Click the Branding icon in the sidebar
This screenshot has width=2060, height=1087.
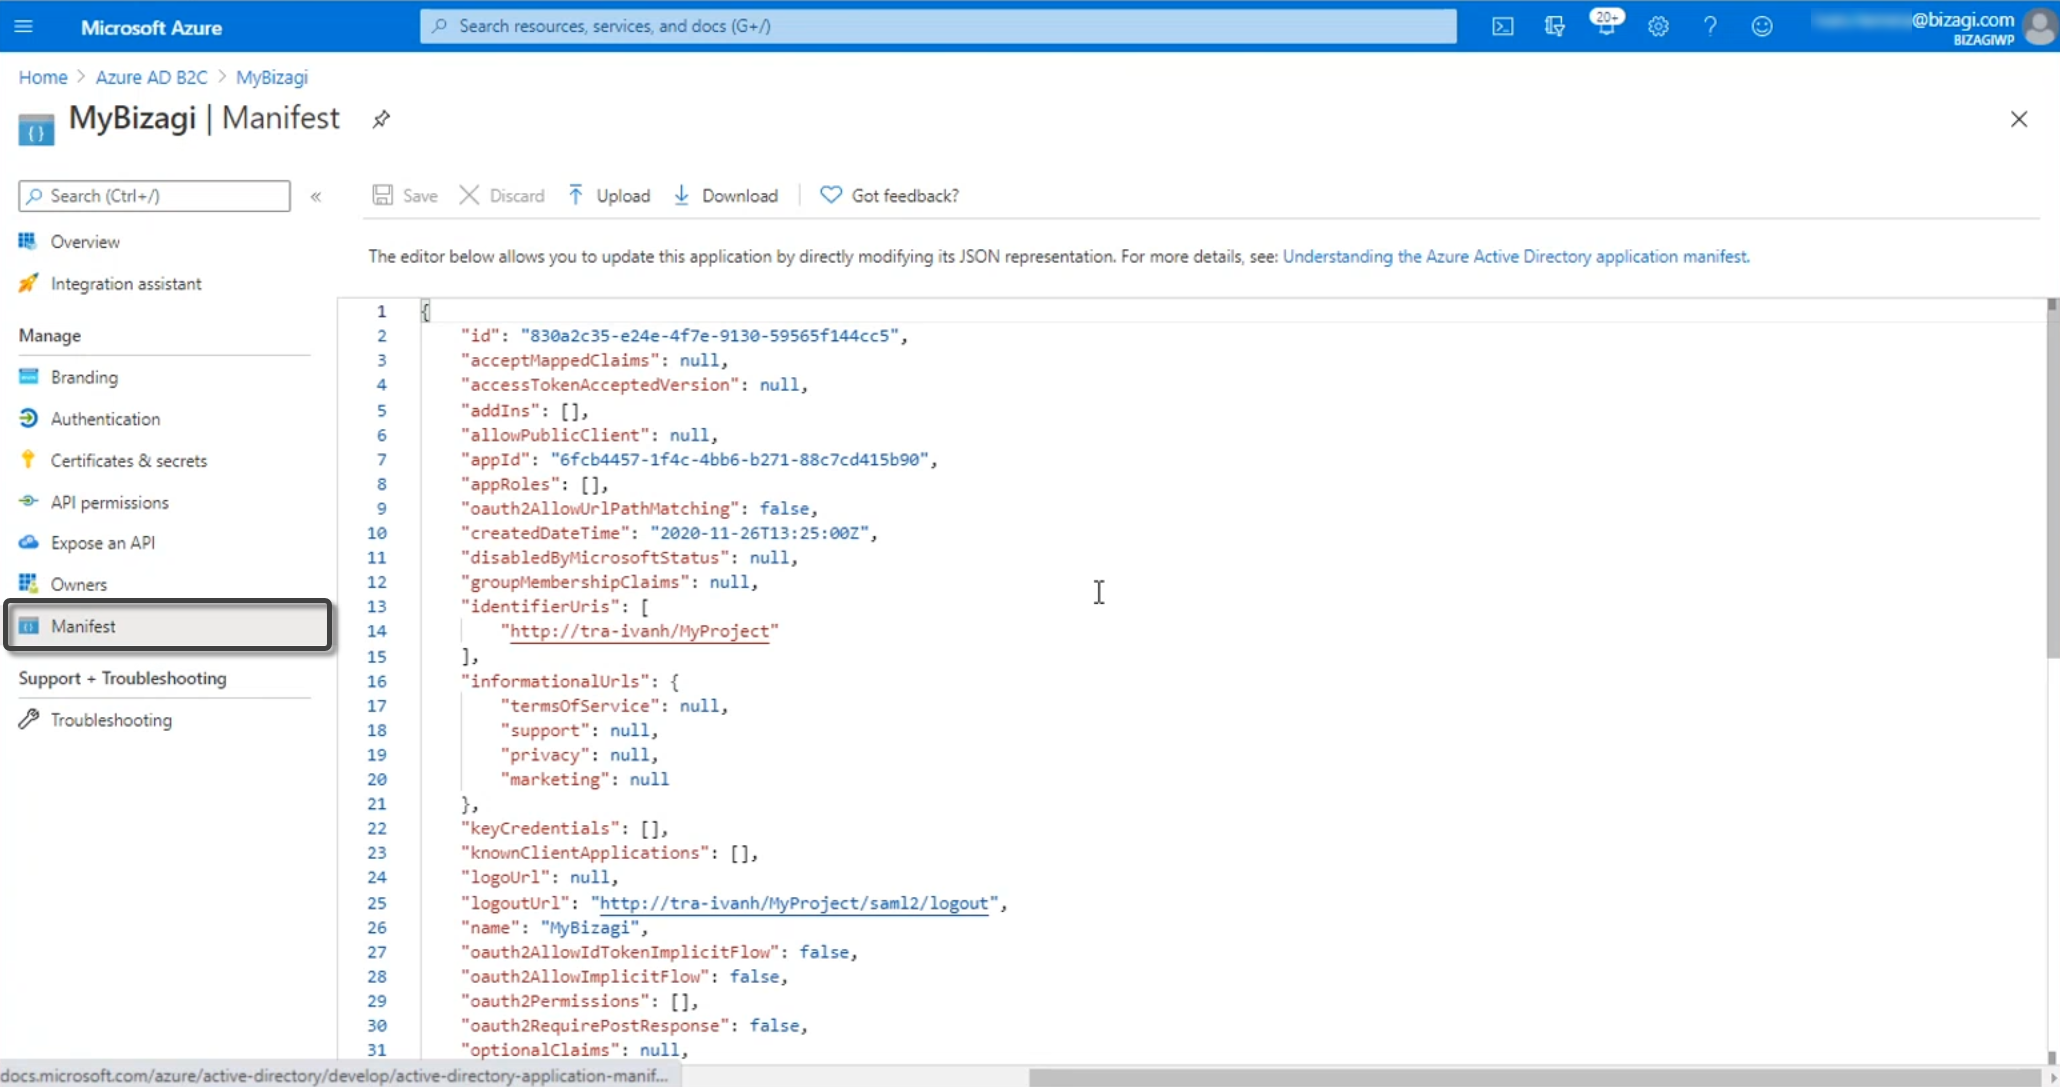(28, 377)
